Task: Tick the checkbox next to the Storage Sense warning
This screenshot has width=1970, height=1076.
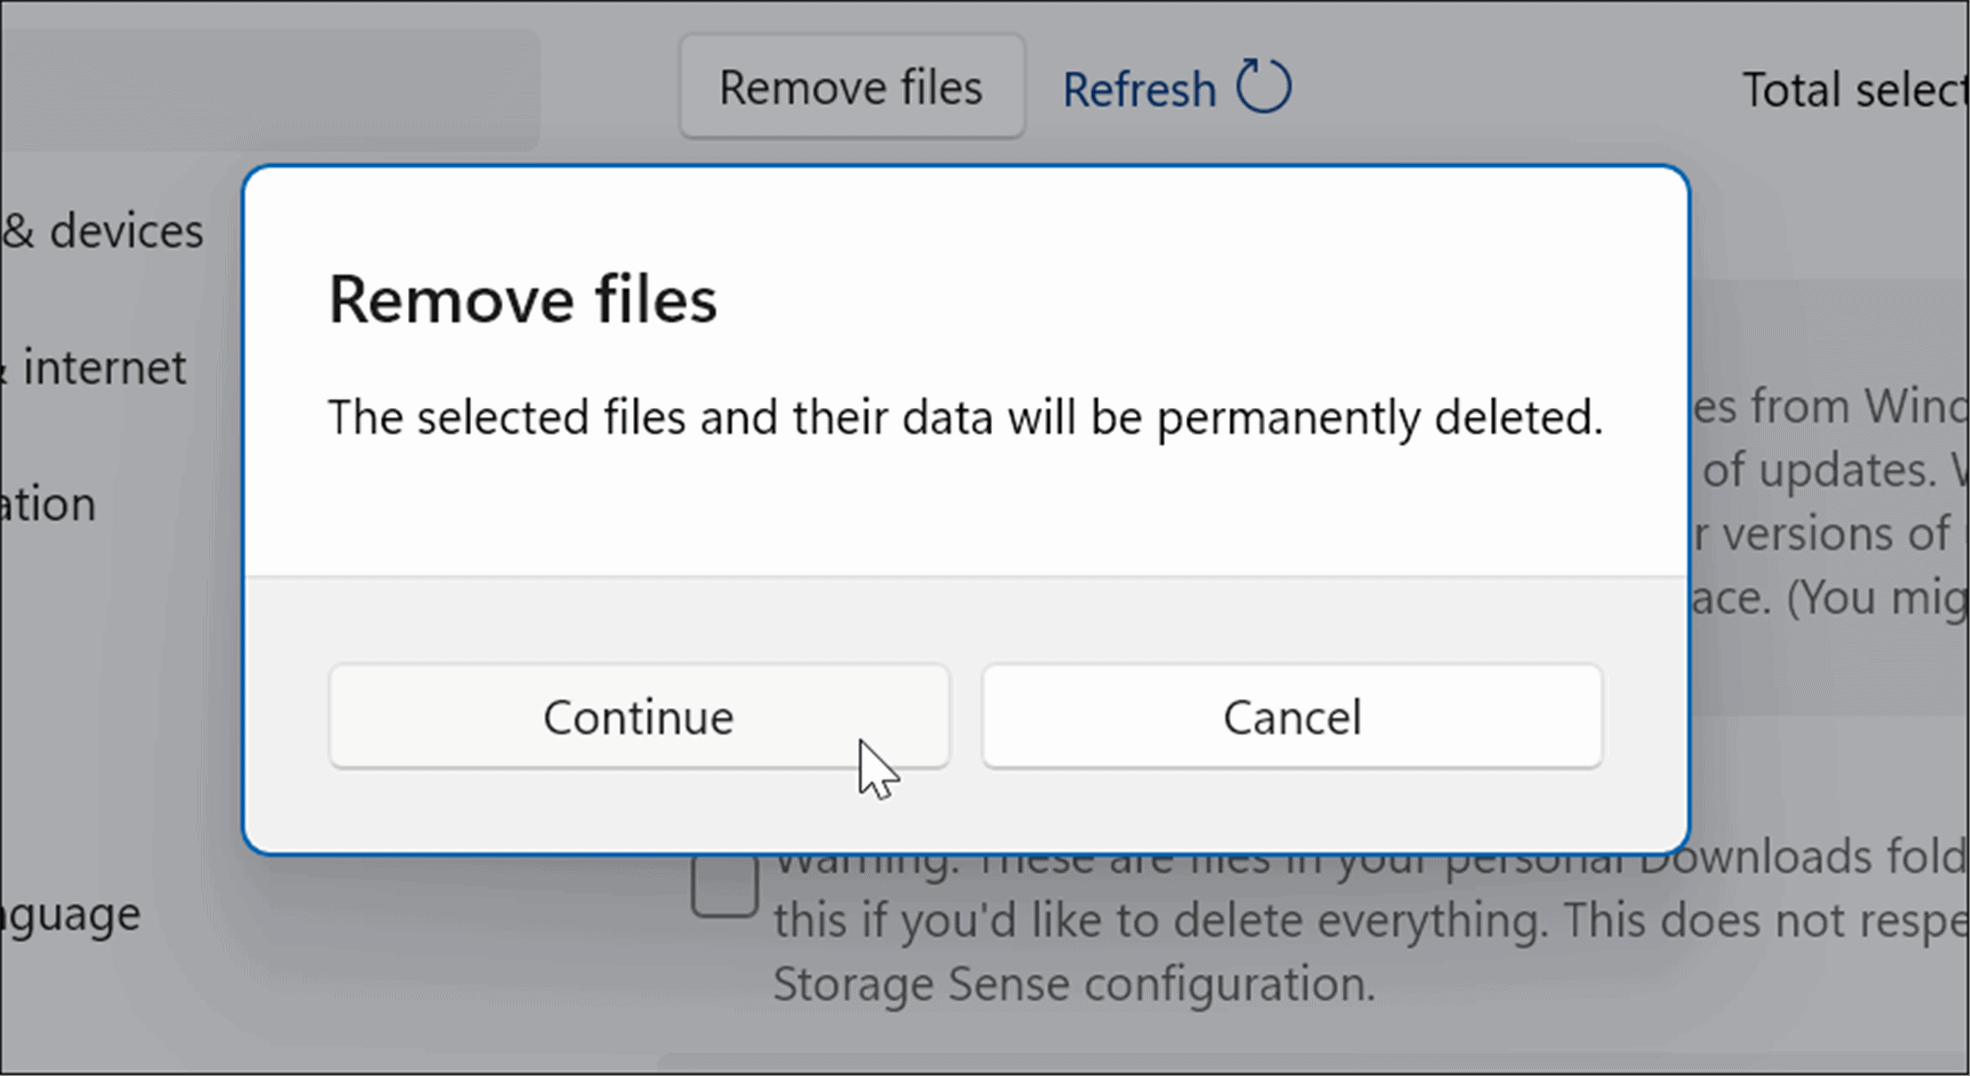Action: click(725, 884)
